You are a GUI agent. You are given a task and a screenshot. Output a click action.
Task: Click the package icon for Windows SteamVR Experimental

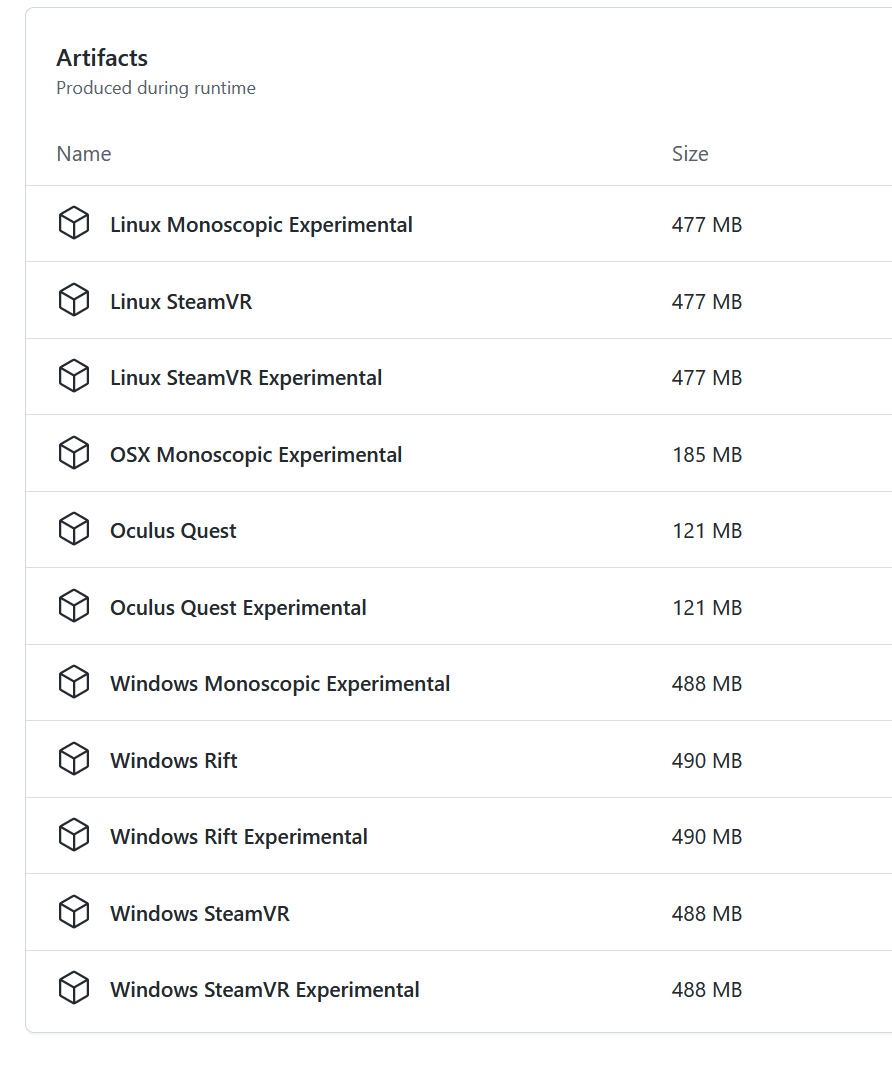pos(74,989)
